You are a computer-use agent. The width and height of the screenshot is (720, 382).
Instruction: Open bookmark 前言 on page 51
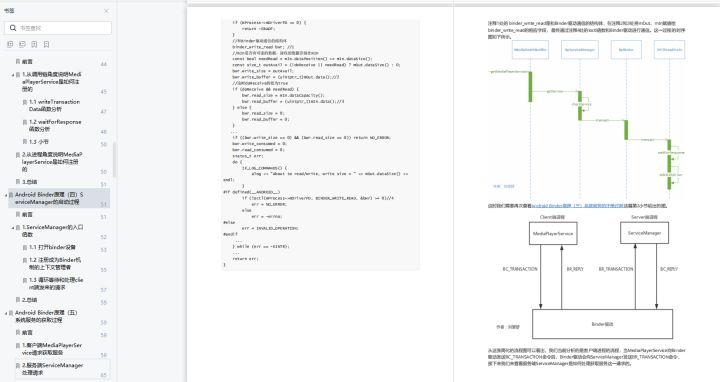pyautogui.click(x=27, y=214)
